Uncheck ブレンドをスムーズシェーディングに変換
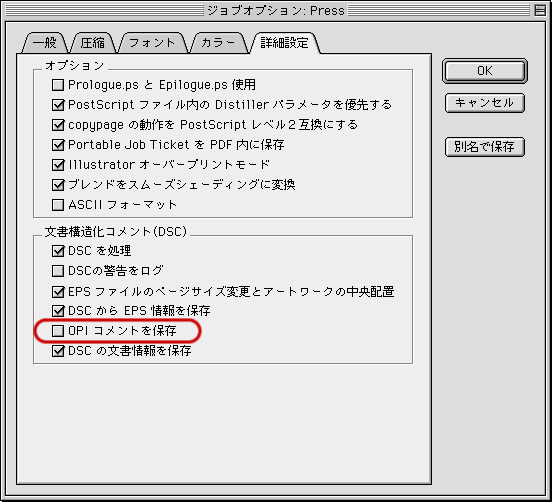 pos(58,185)
